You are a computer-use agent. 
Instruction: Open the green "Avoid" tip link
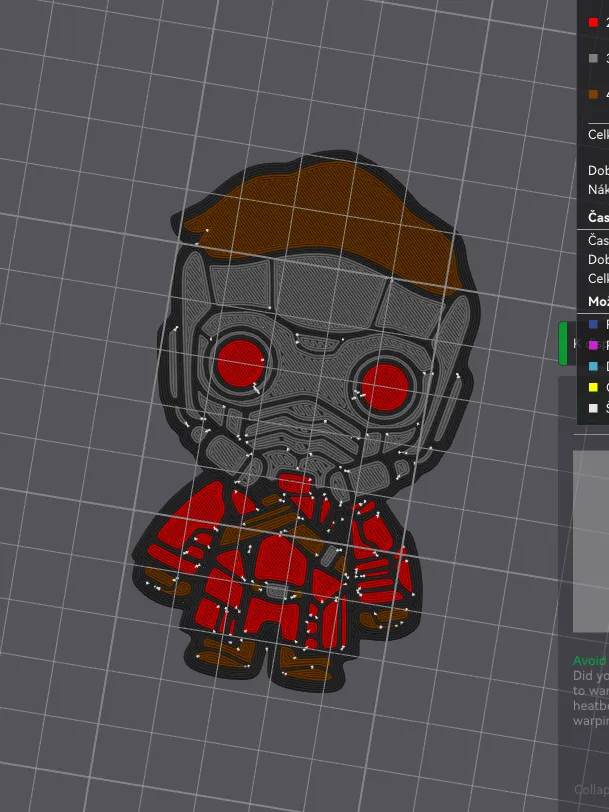pos(590,660)
